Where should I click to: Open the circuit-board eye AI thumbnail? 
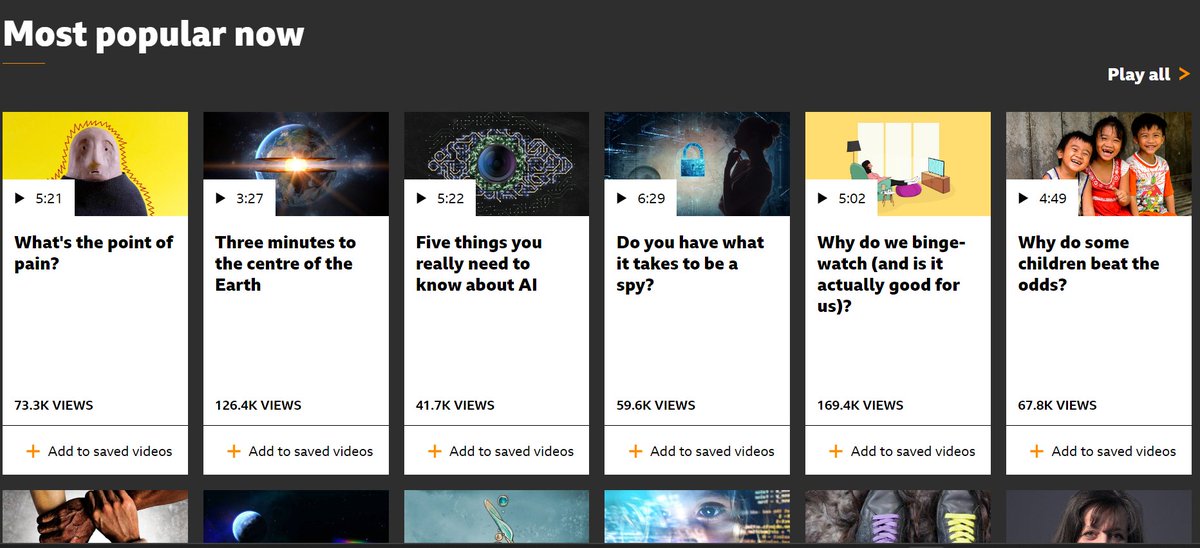(x=497, y=164)
